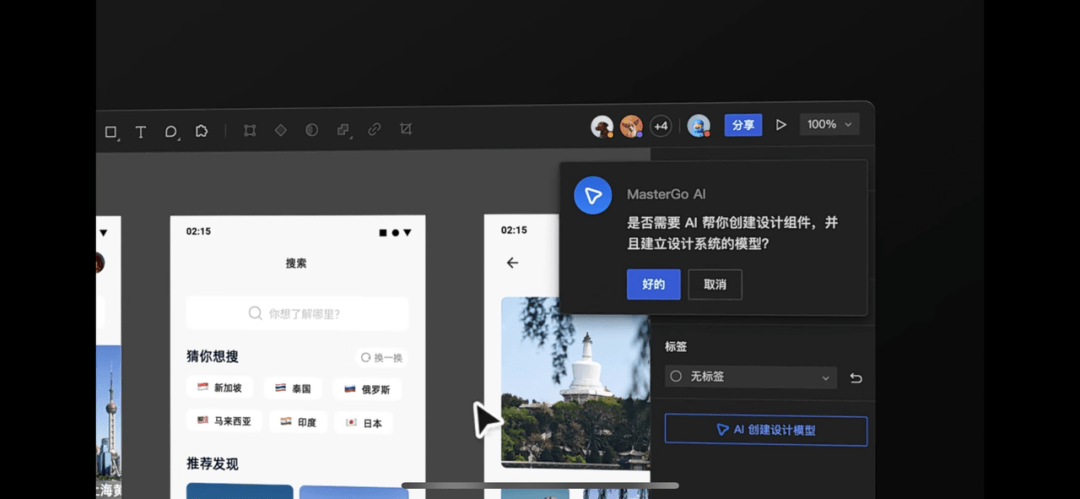This screenshot has height=499, width=1080.
Task: Click the AI 创建设计模型 button
Action: pos(766,430)
